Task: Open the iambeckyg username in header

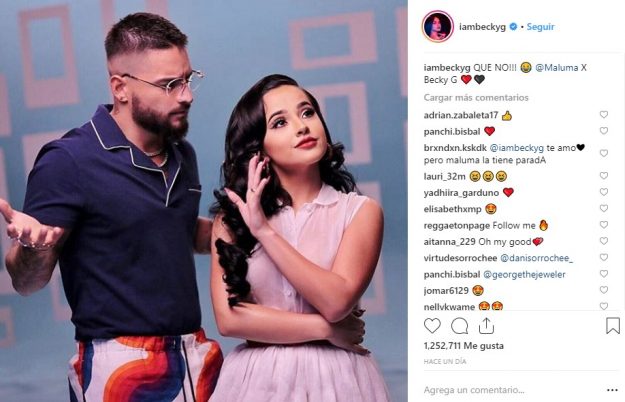Action: tap(482, 27)
